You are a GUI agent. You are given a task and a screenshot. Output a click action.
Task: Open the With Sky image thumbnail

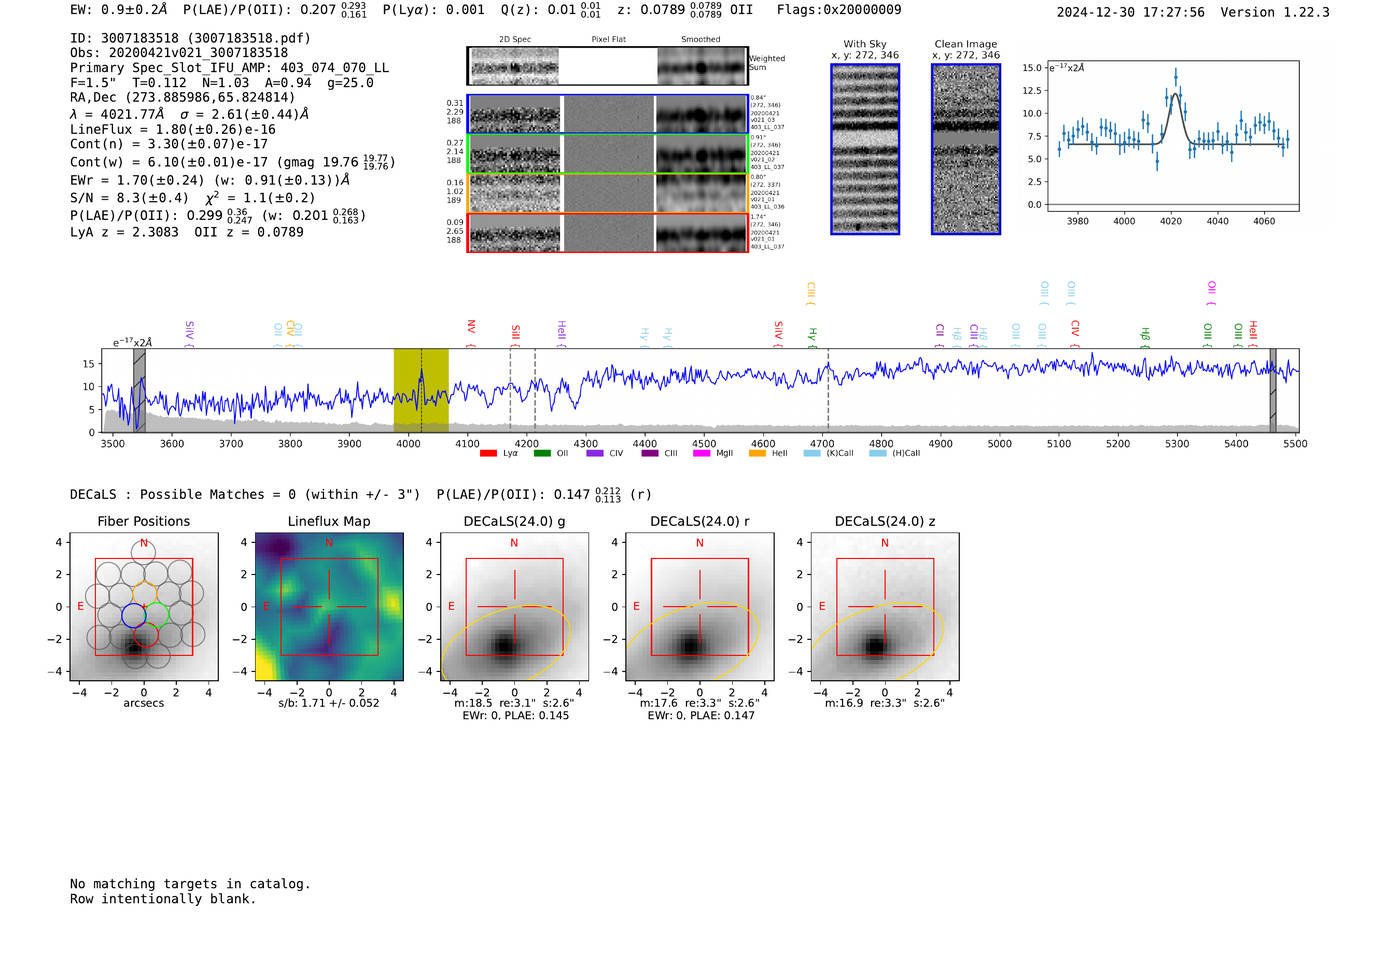tap(865, 149)
